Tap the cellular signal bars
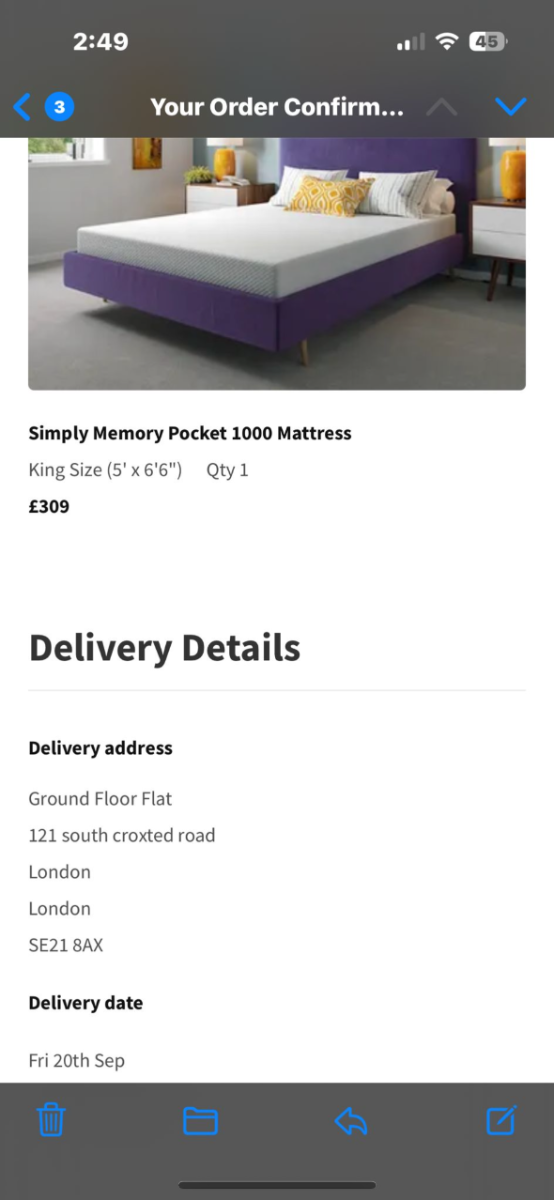The image size is (554, 1200). tap(411, 43)
